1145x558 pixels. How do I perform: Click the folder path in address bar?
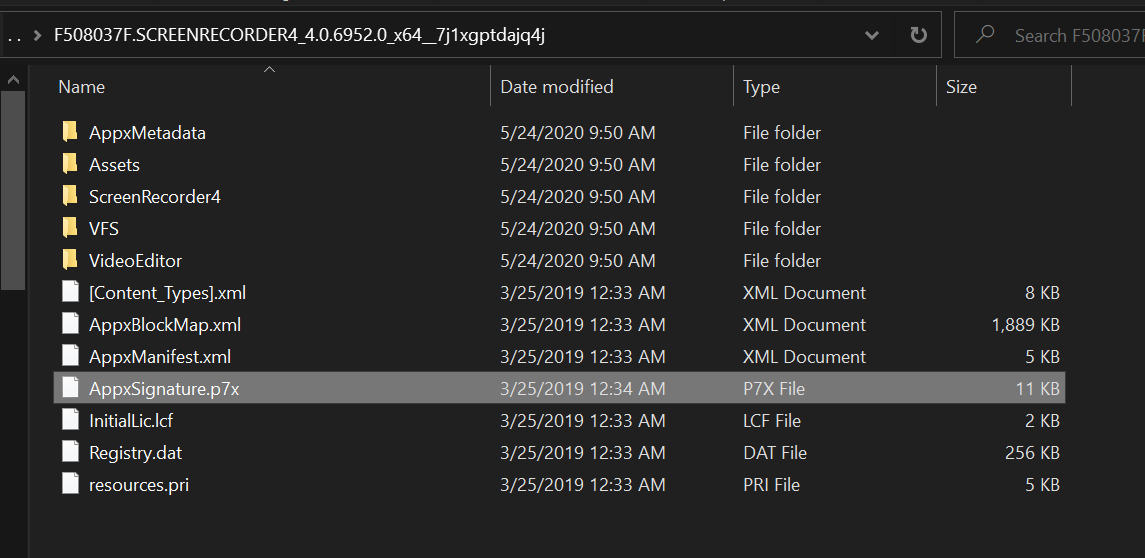coord(299,35)
